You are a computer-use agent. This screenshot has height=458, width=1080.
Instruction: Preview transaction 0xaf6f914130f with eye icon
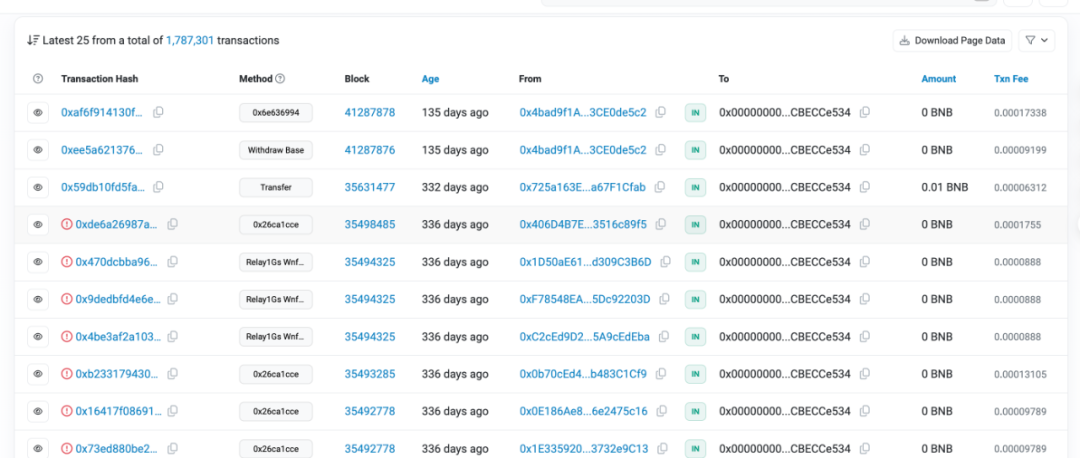(x=38, y=113)
